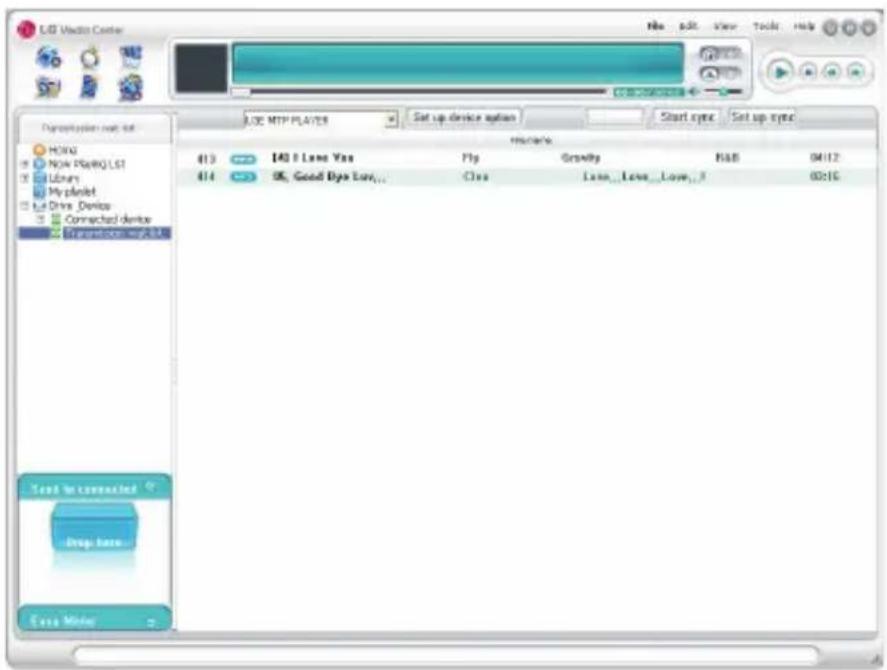Go to the previous track
Viewport: 887px width, 670px height.
point(832,72)
